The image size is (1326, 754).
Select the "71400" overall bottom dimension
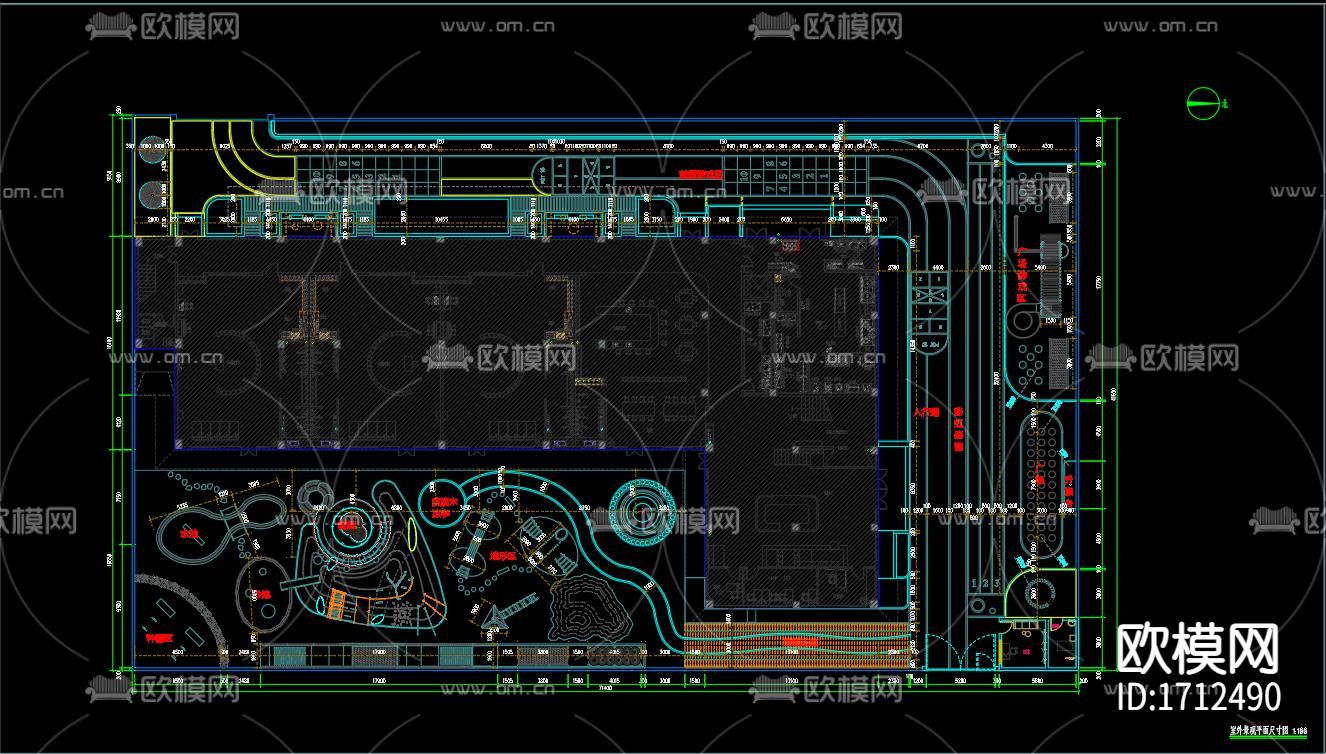pyautogui.click(x=606, y=689)
